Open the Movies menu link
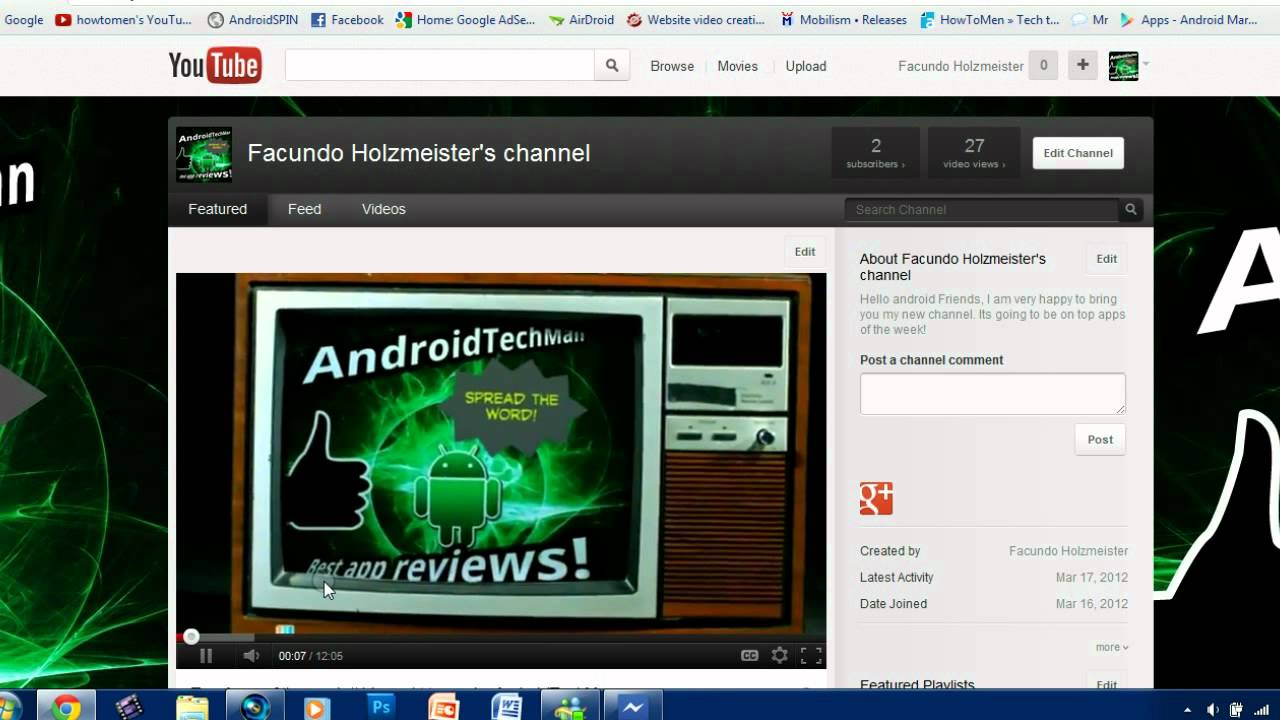 [x=738, y=66]
